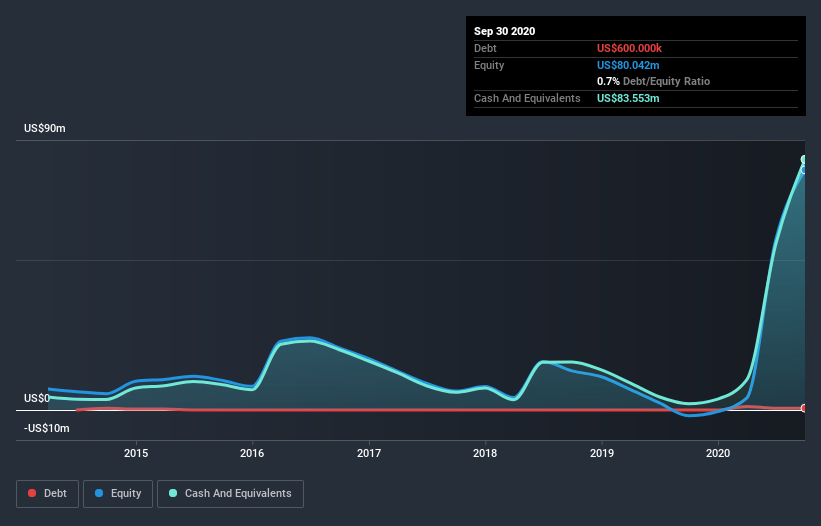Click the US$90m y-axis label
Image resolution: width=821 pixels, height=526 pixels.
click(45, 128)
